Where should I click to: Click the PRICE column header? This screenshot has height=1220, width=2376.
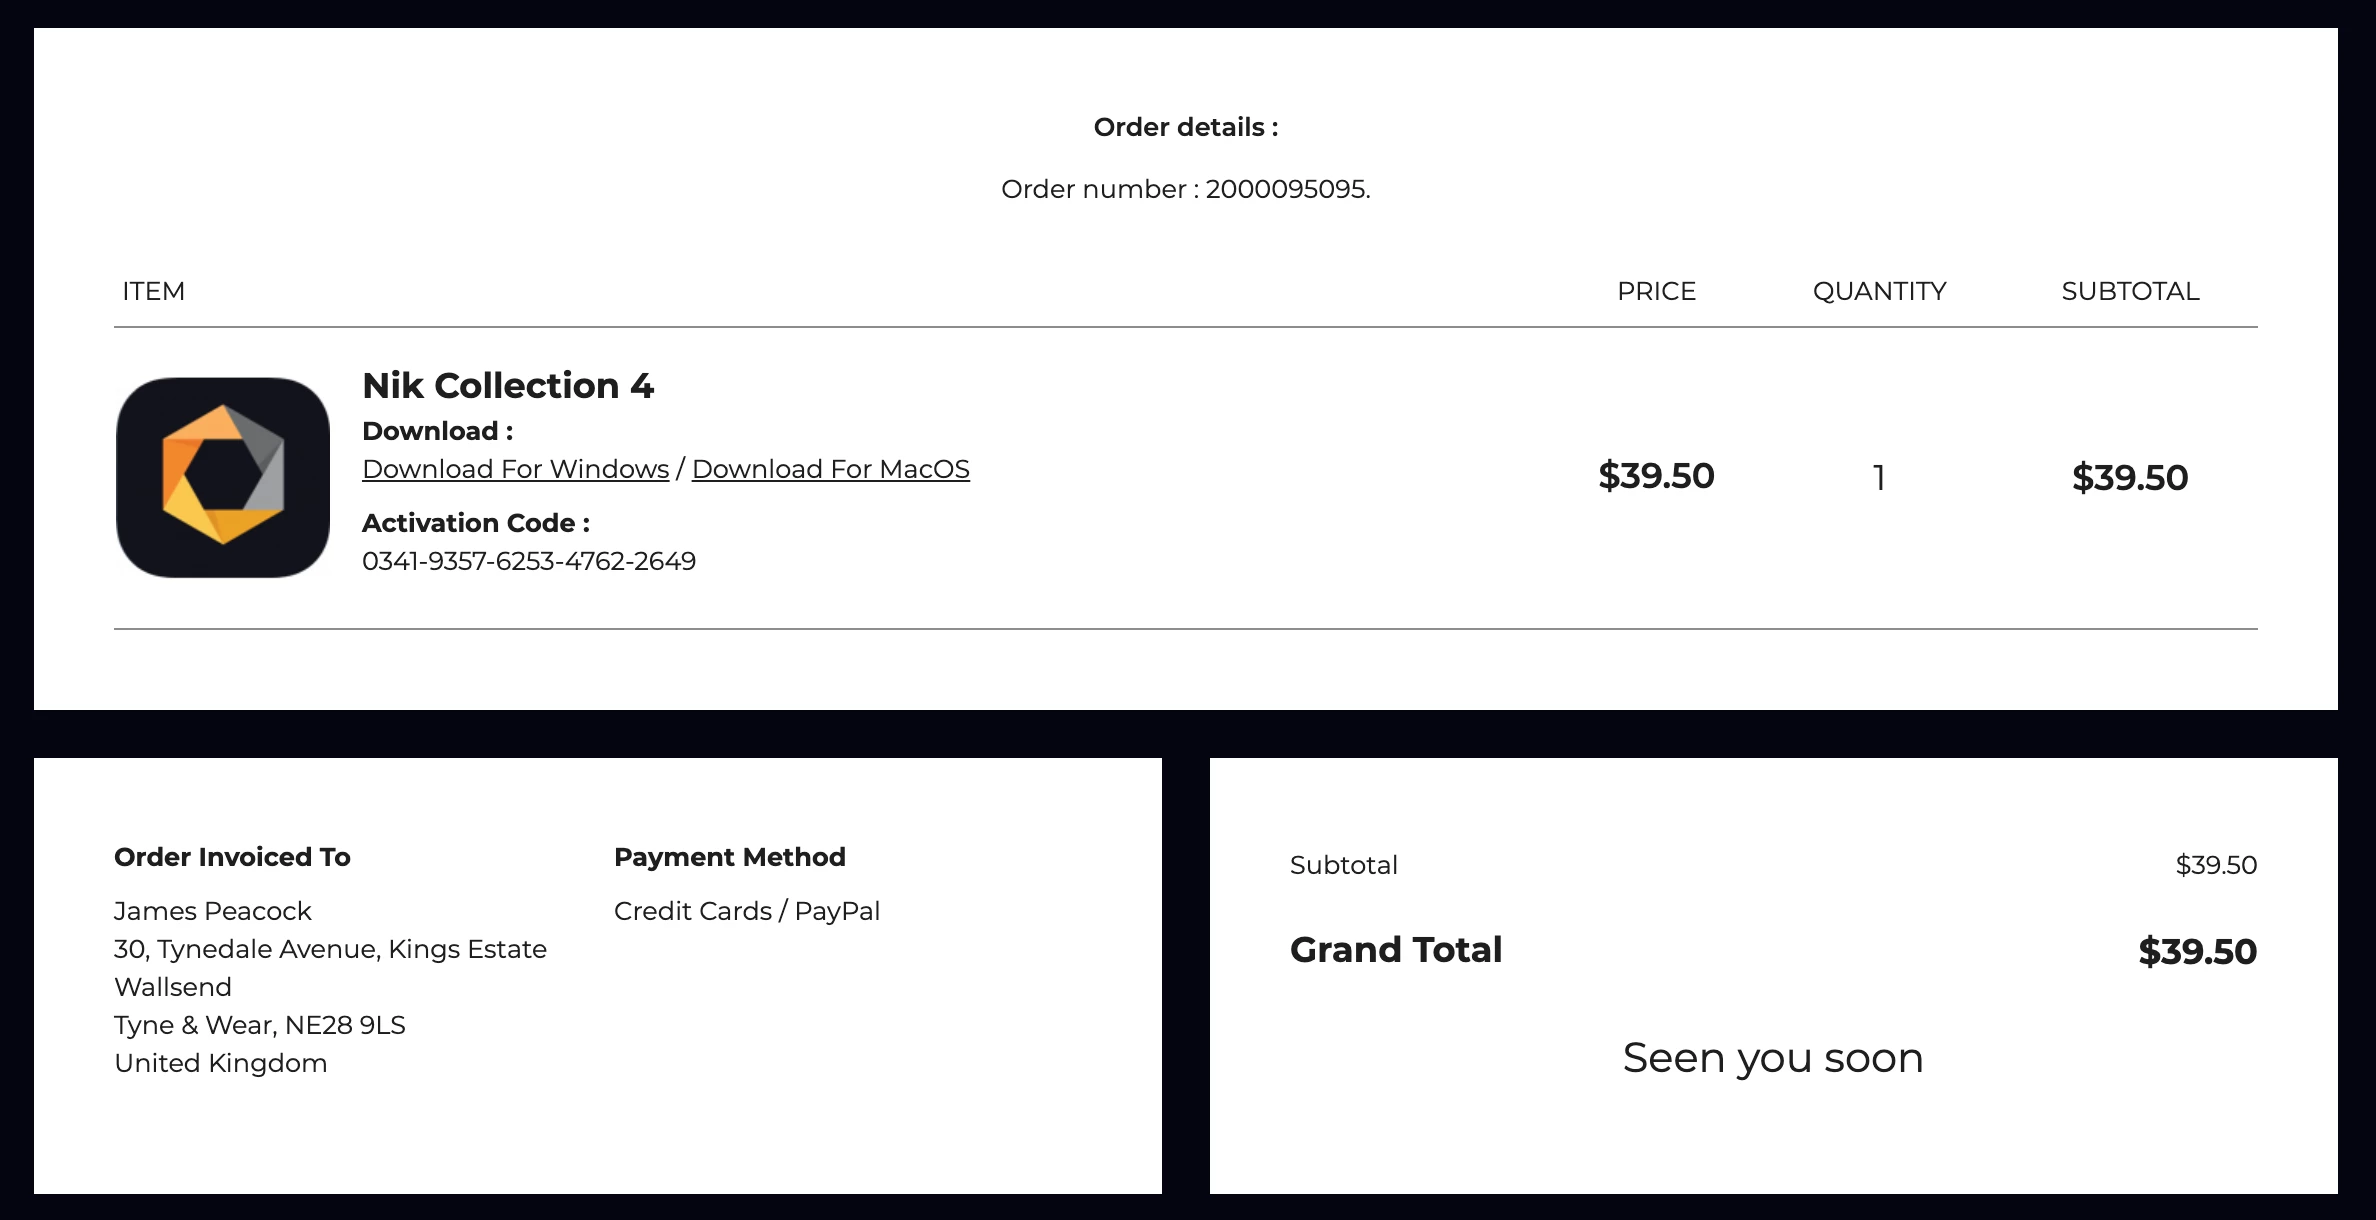pos(1656,291)
